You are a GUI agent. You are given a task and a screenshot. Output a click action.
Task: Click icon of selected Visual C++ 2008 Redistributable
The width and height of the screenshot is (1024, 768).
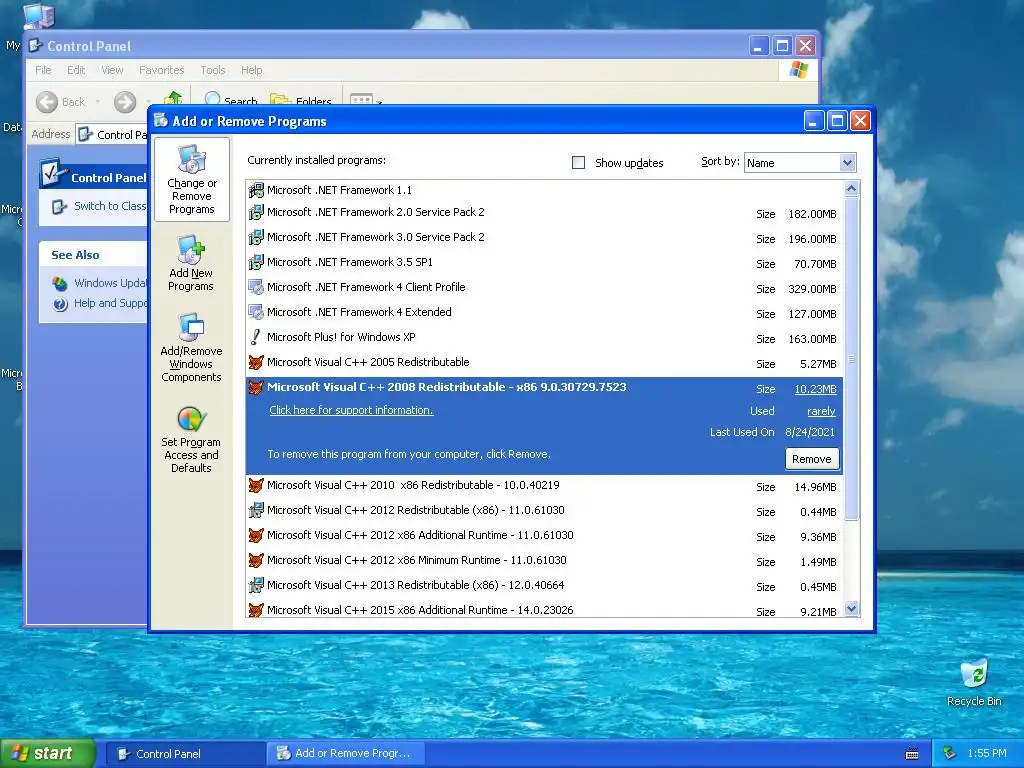(256, 387)
